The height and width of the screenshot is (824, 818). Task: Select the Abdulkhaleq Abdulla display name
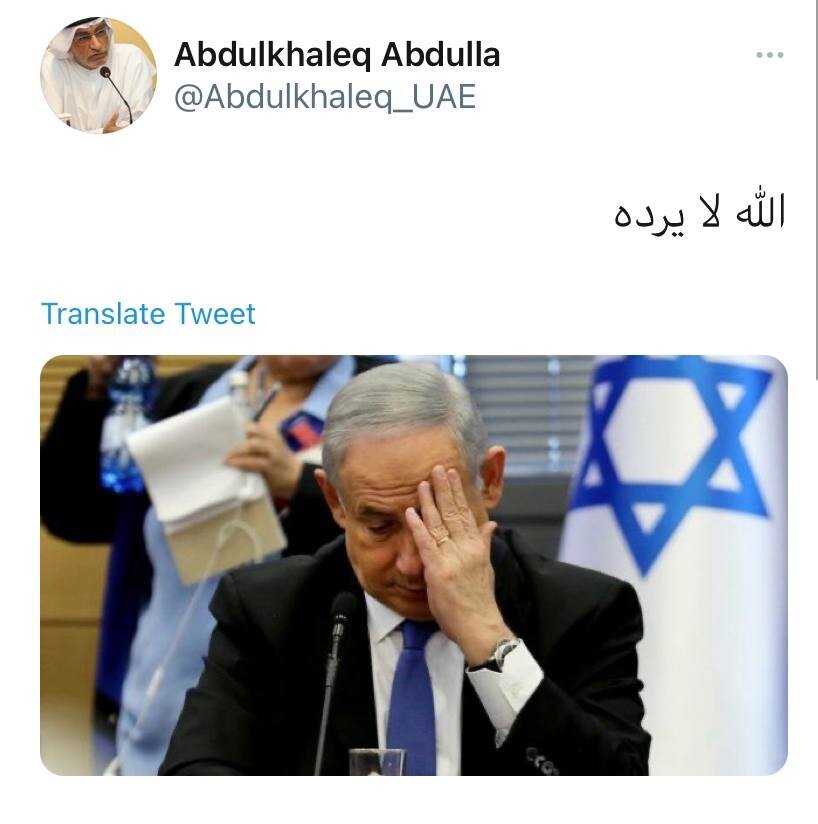tap(337, 55)
